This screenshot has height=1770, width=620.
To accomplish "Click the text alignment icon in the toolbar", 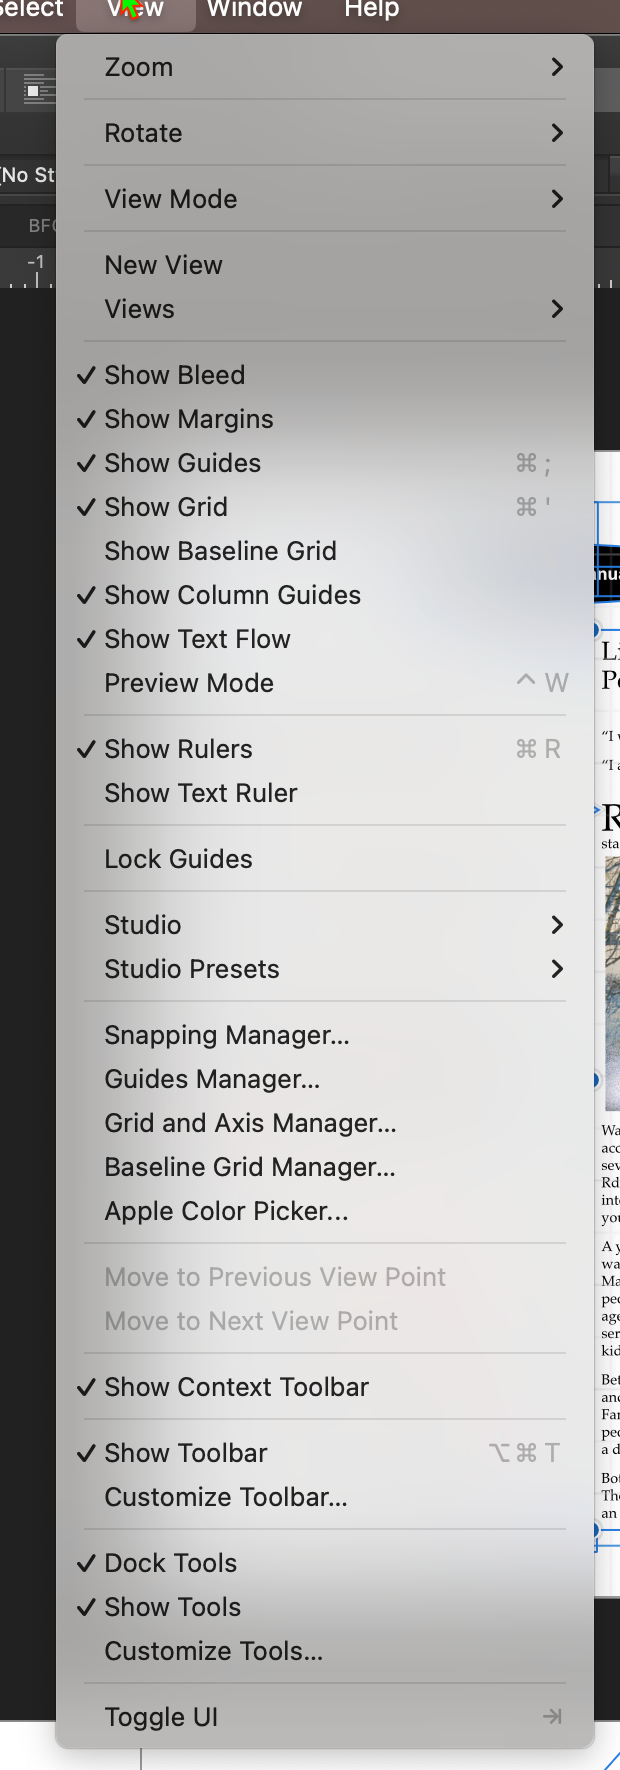I will [37, 90].
